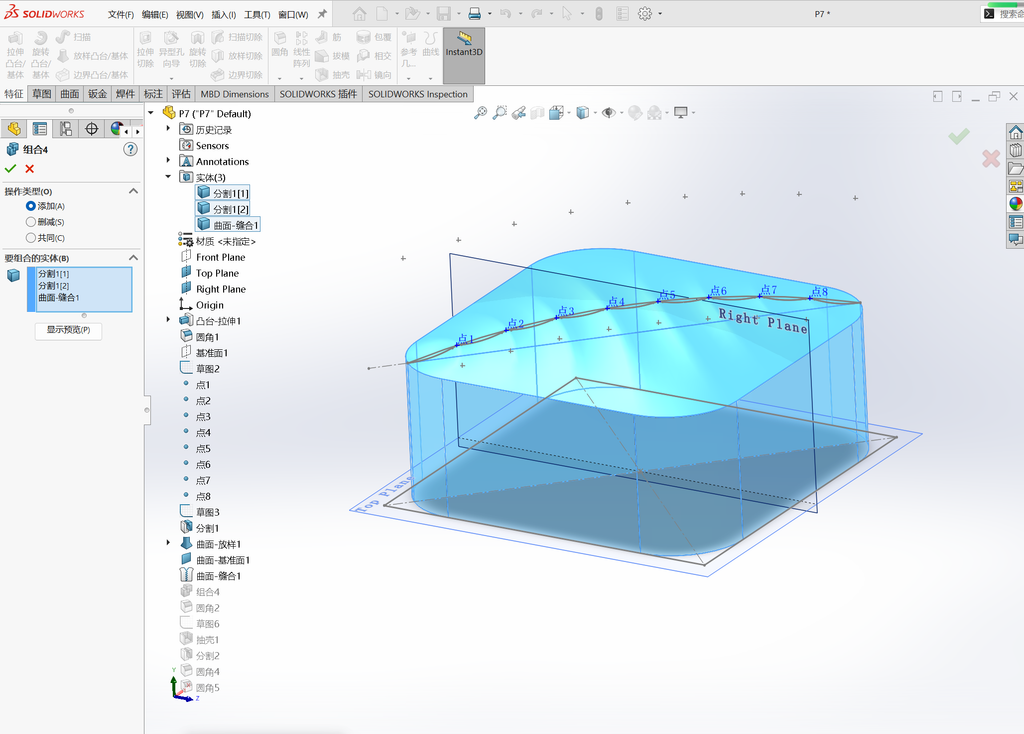Open the Options gear dropdown arrow
Image resolution: width=1024 pixels, height=734 pixels.
(x=660, y=14)
